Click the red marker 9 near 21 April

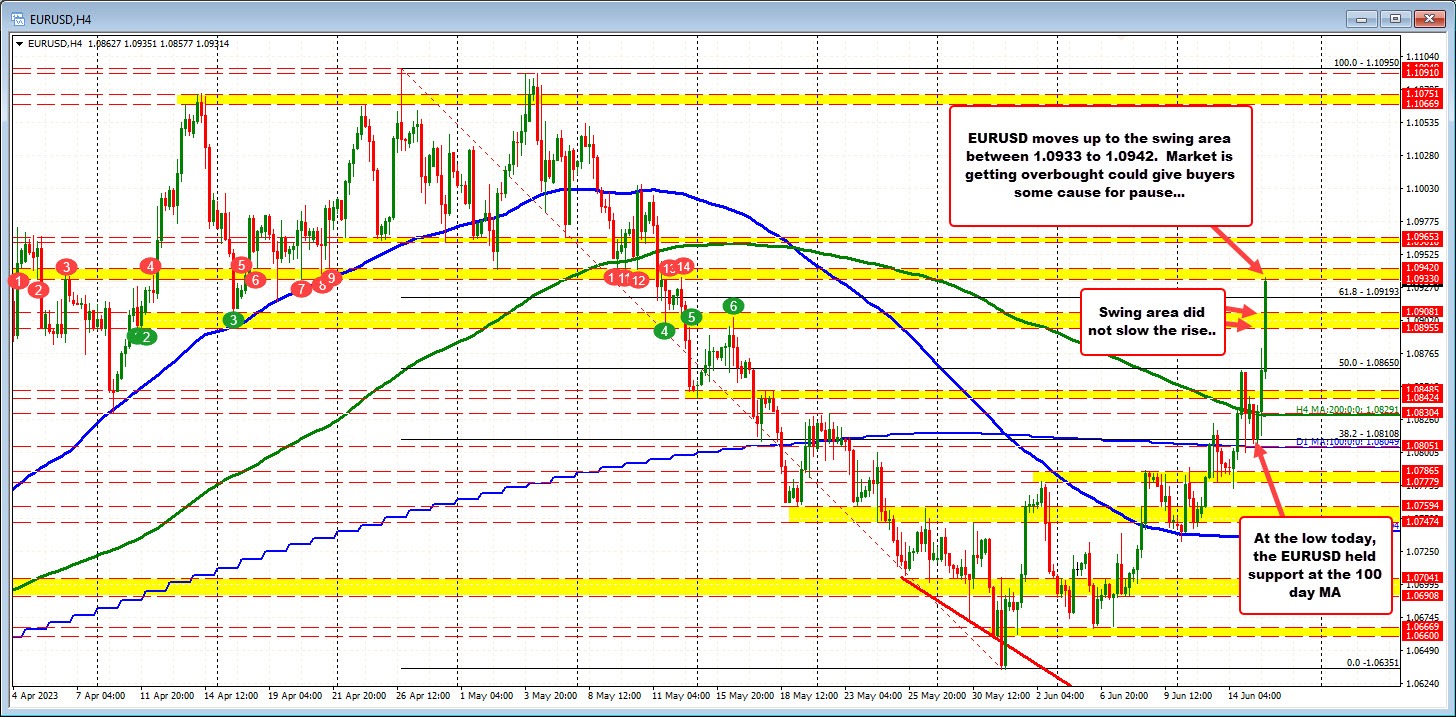[330, 280]
